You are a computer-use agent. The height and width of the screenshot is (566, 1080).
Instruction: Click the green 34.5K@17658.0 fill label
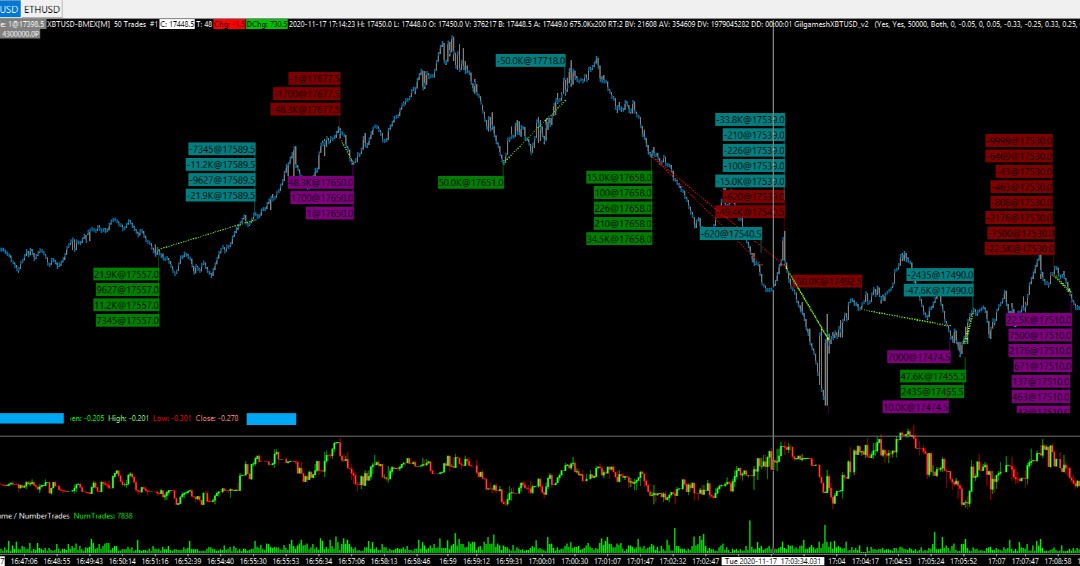coord(619,240)
